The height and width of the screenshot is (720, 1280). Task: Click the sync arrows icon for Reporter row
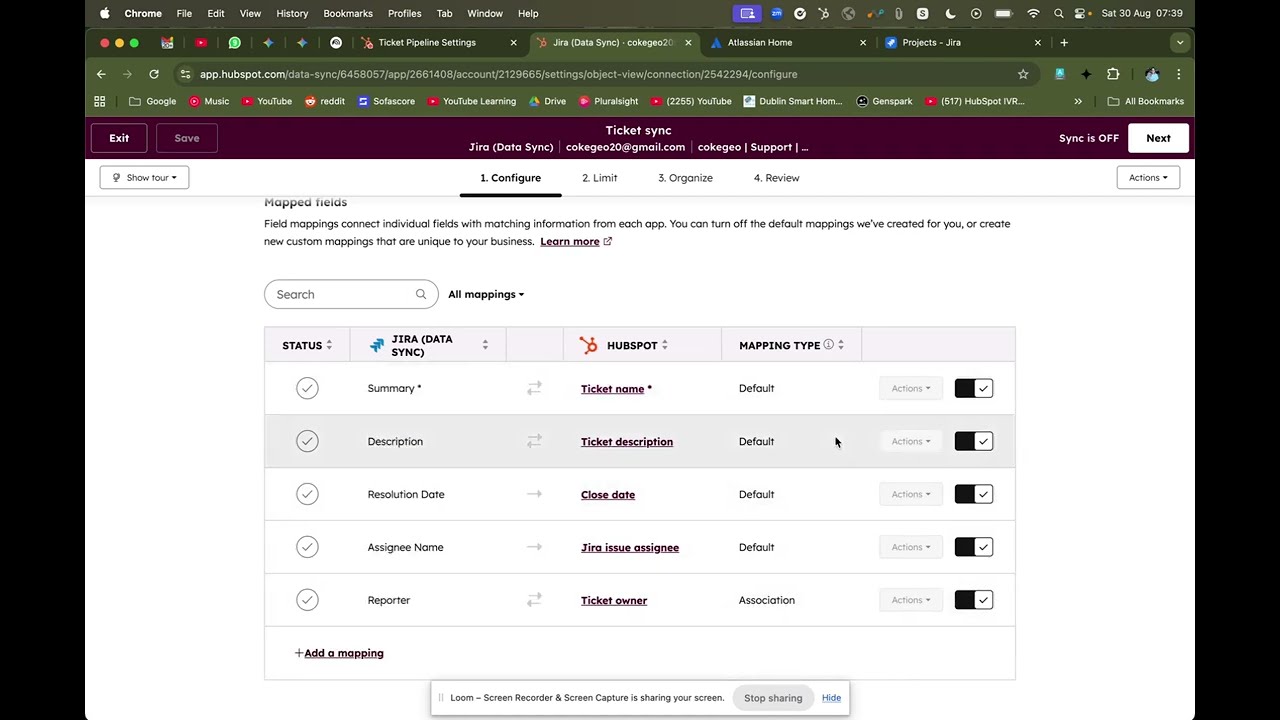click(x=534, y=600)
